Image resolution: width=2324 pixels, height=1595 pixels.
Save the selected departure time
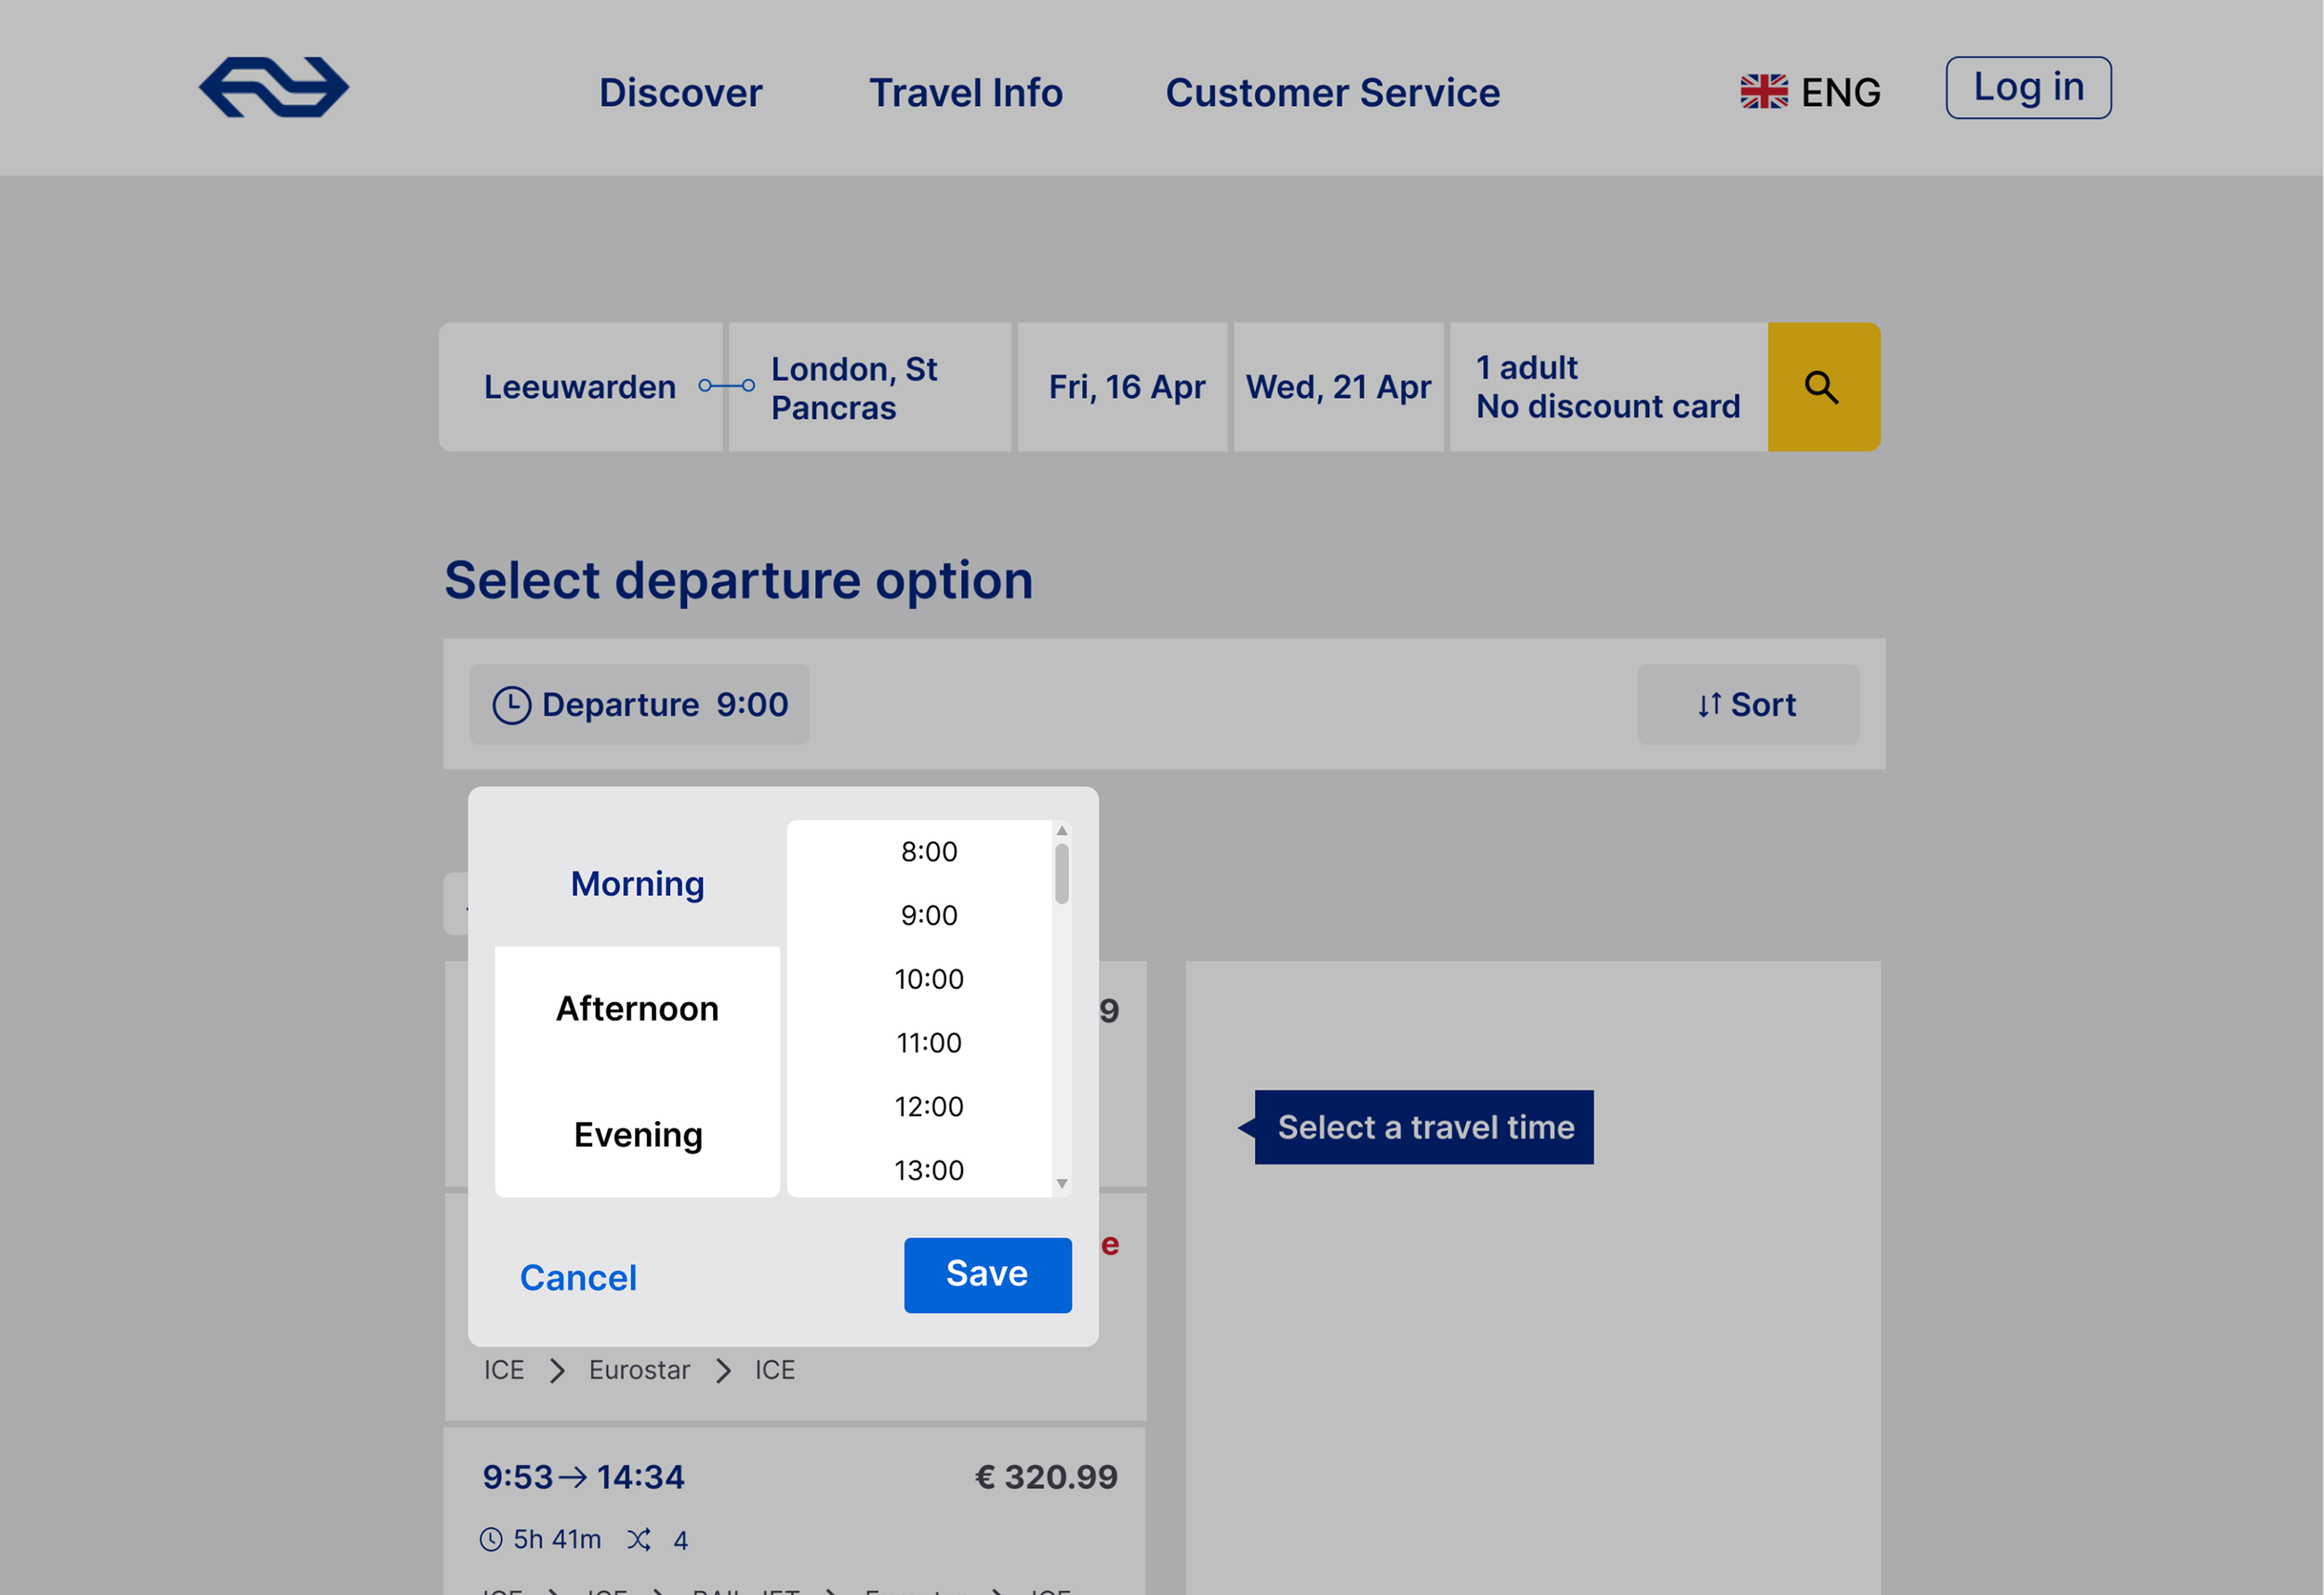(987, 1275)
